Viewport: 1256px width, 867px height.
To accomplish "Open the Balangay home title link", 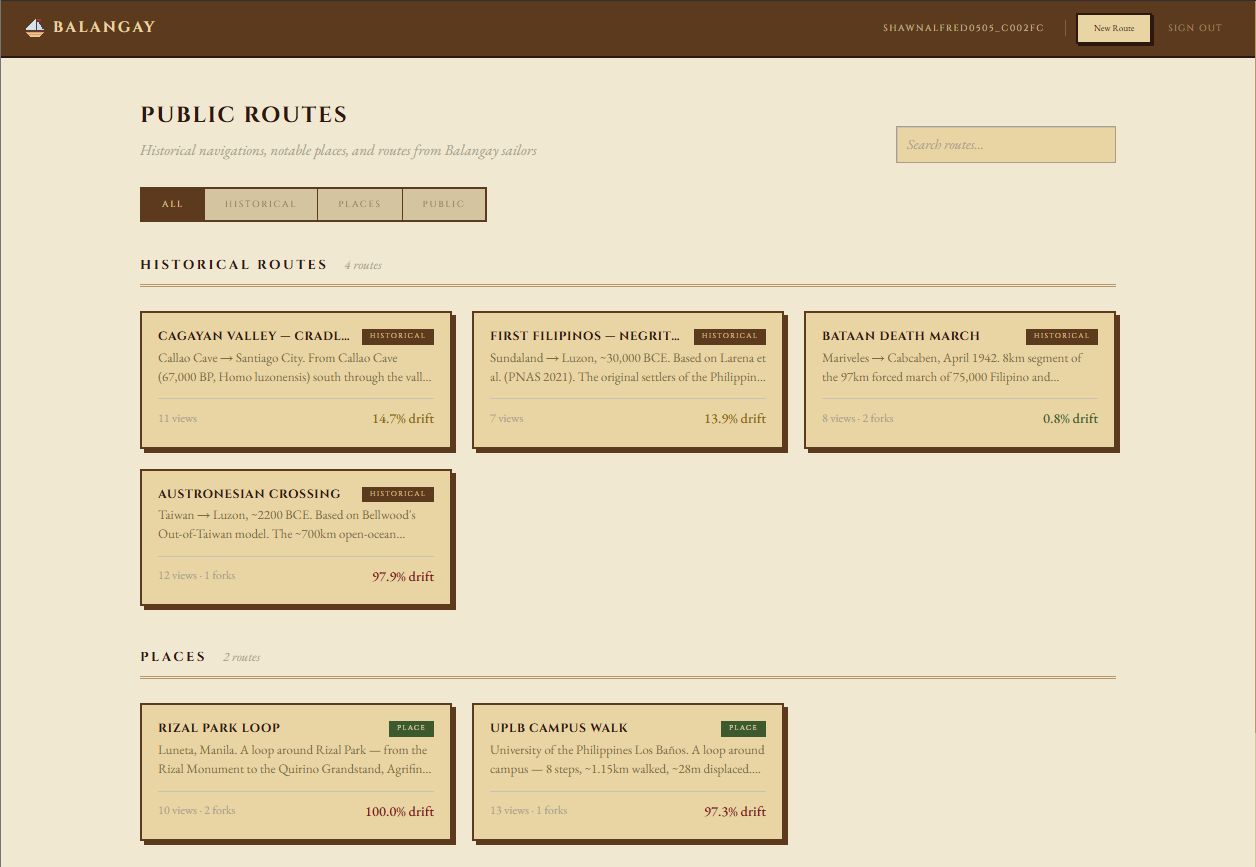I will tap(104, 27).
